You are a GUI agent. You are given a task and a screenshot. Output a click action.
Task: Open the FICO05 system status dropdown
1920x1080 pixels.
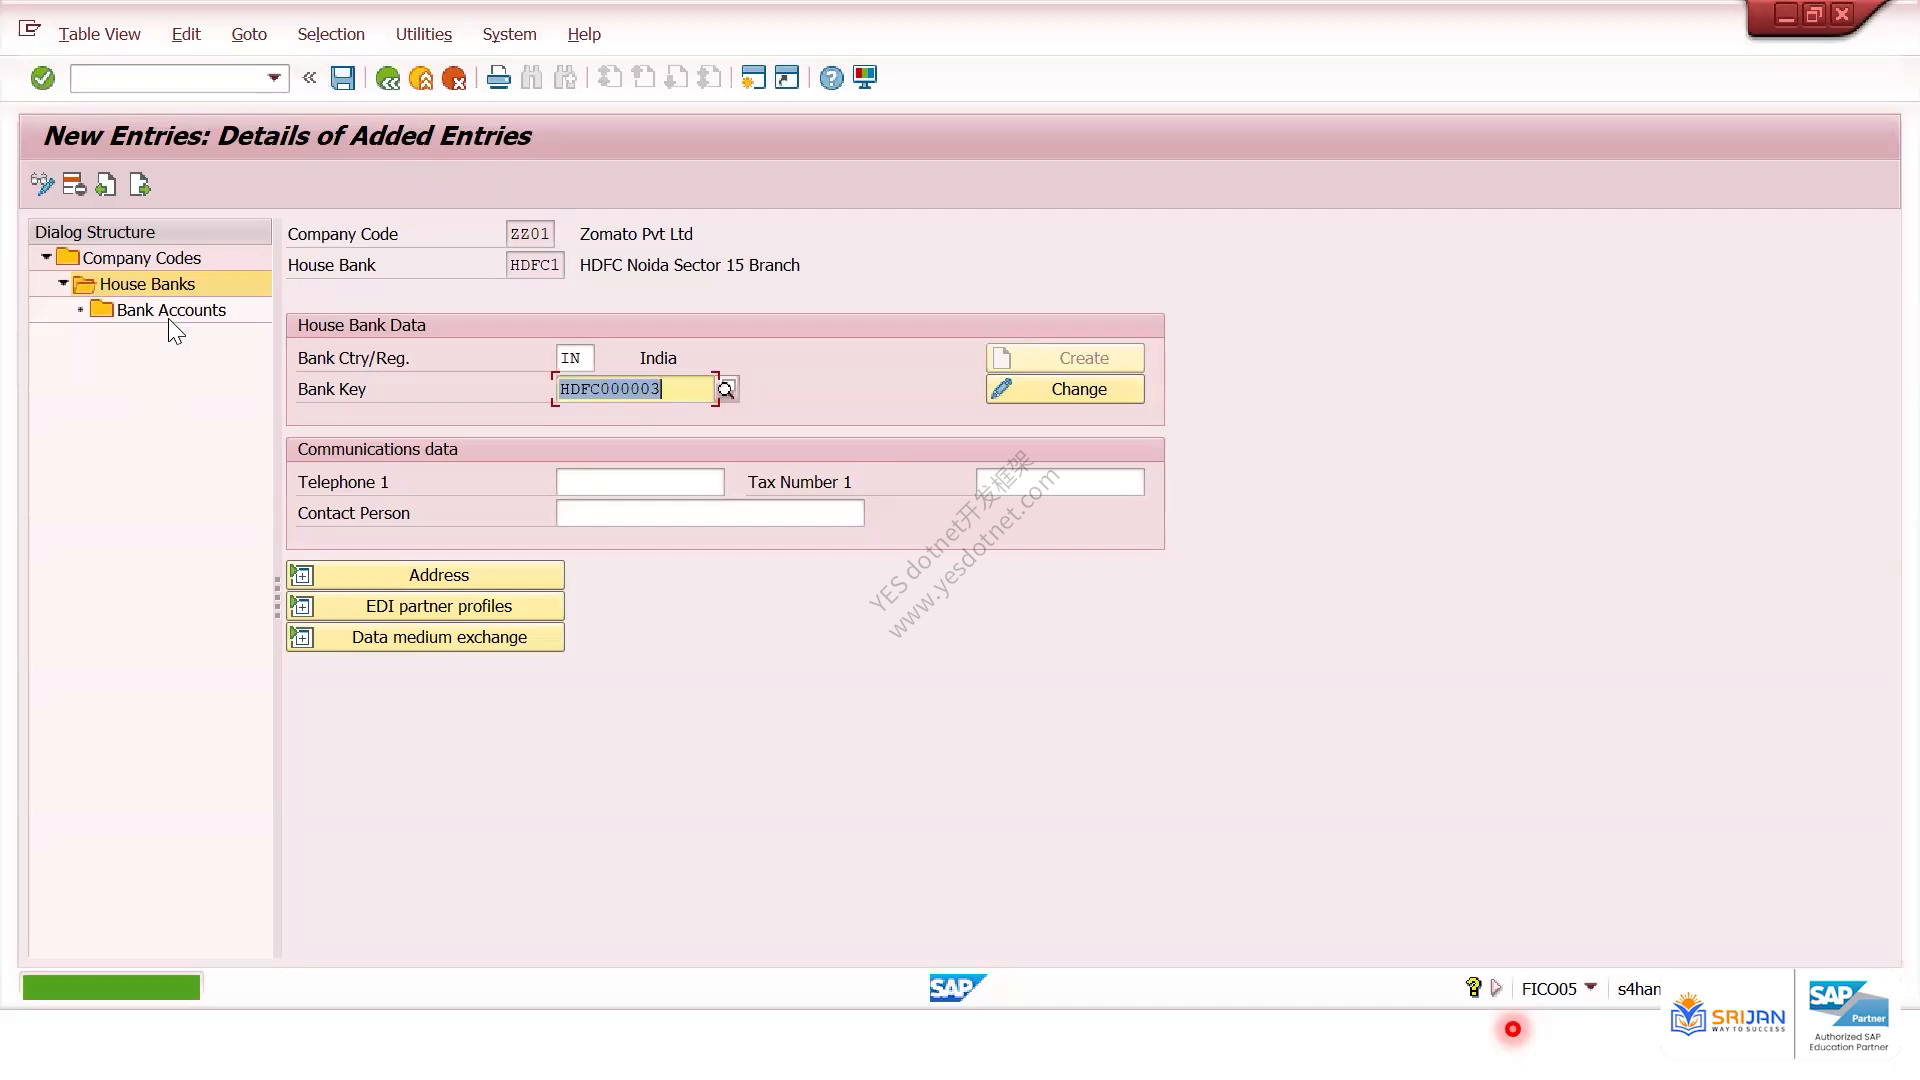coord(1590,988)
